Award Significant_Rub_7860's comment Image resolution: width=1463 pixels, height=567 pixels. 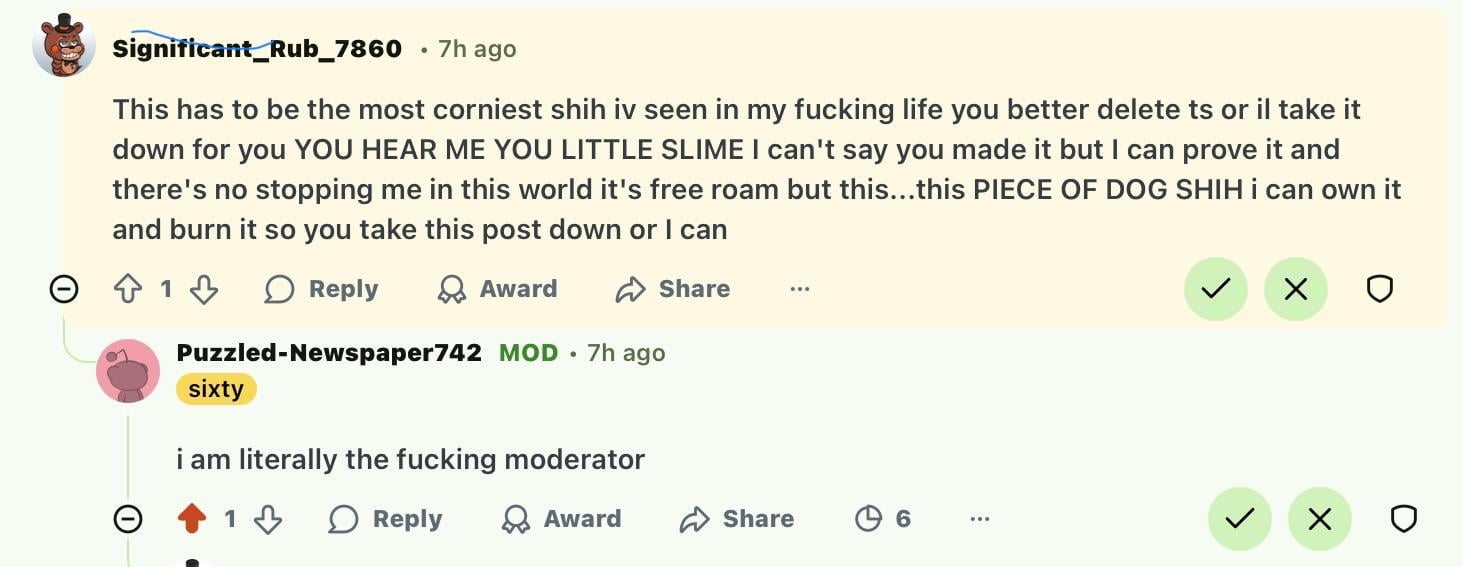point(498,290)
